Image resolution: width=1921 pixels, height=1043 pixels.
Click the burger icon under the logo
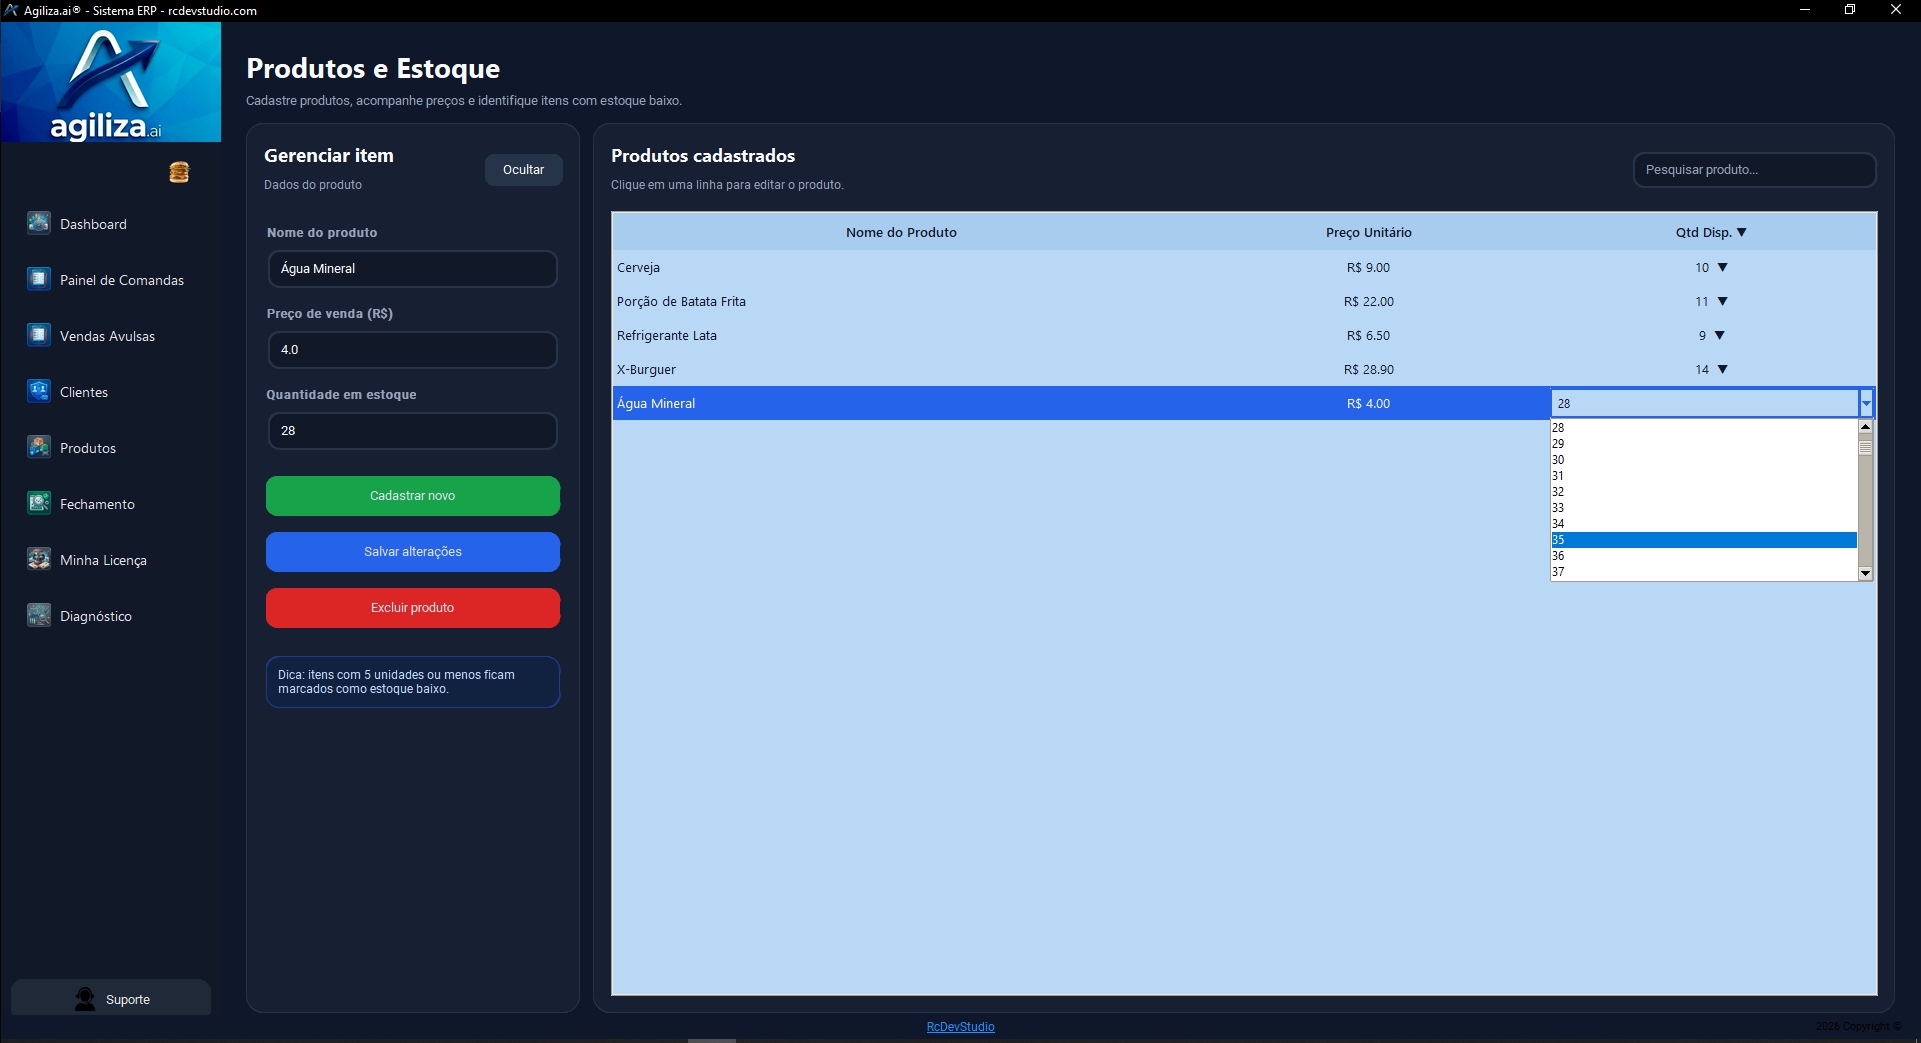[179, 172]
